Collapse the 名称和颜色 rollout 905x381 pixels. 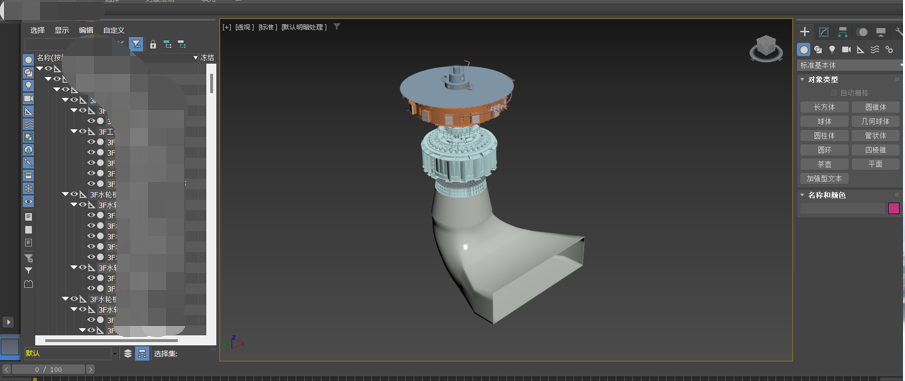coord(803,195)
